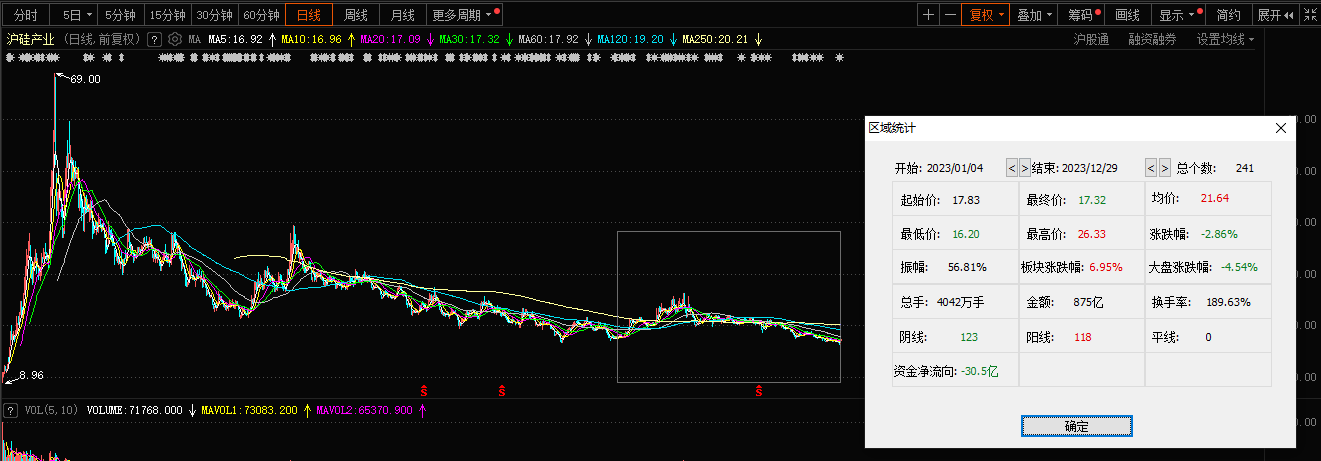Click the VOLUME:71768.000 value
Screen dimensions: 1321x461
135,410
